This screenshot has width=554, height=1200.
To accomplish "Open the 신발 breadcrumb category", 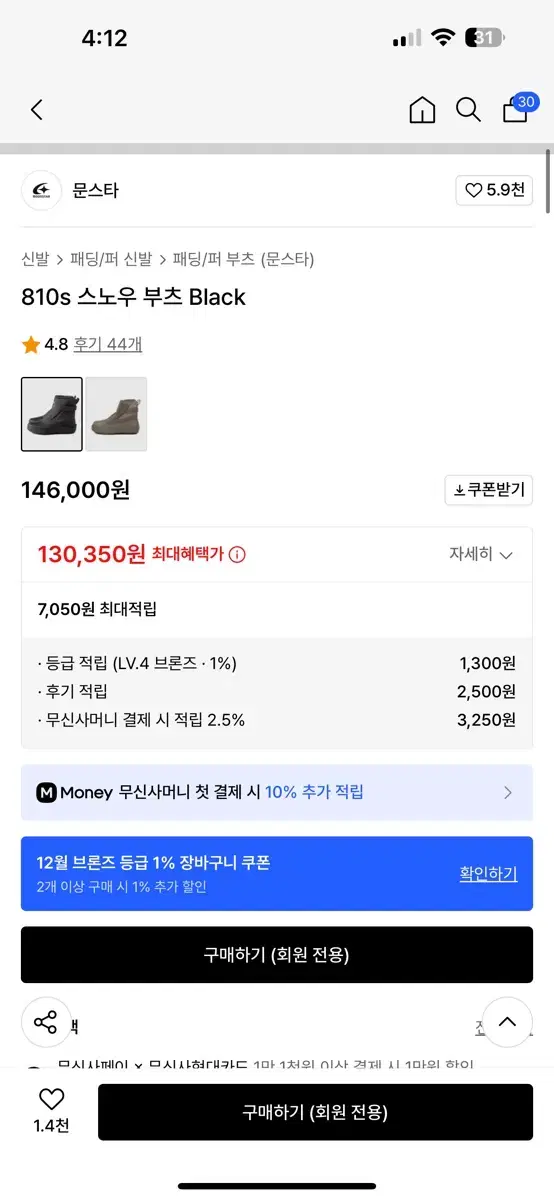I will pyautogui.click(x=35, y=260).
